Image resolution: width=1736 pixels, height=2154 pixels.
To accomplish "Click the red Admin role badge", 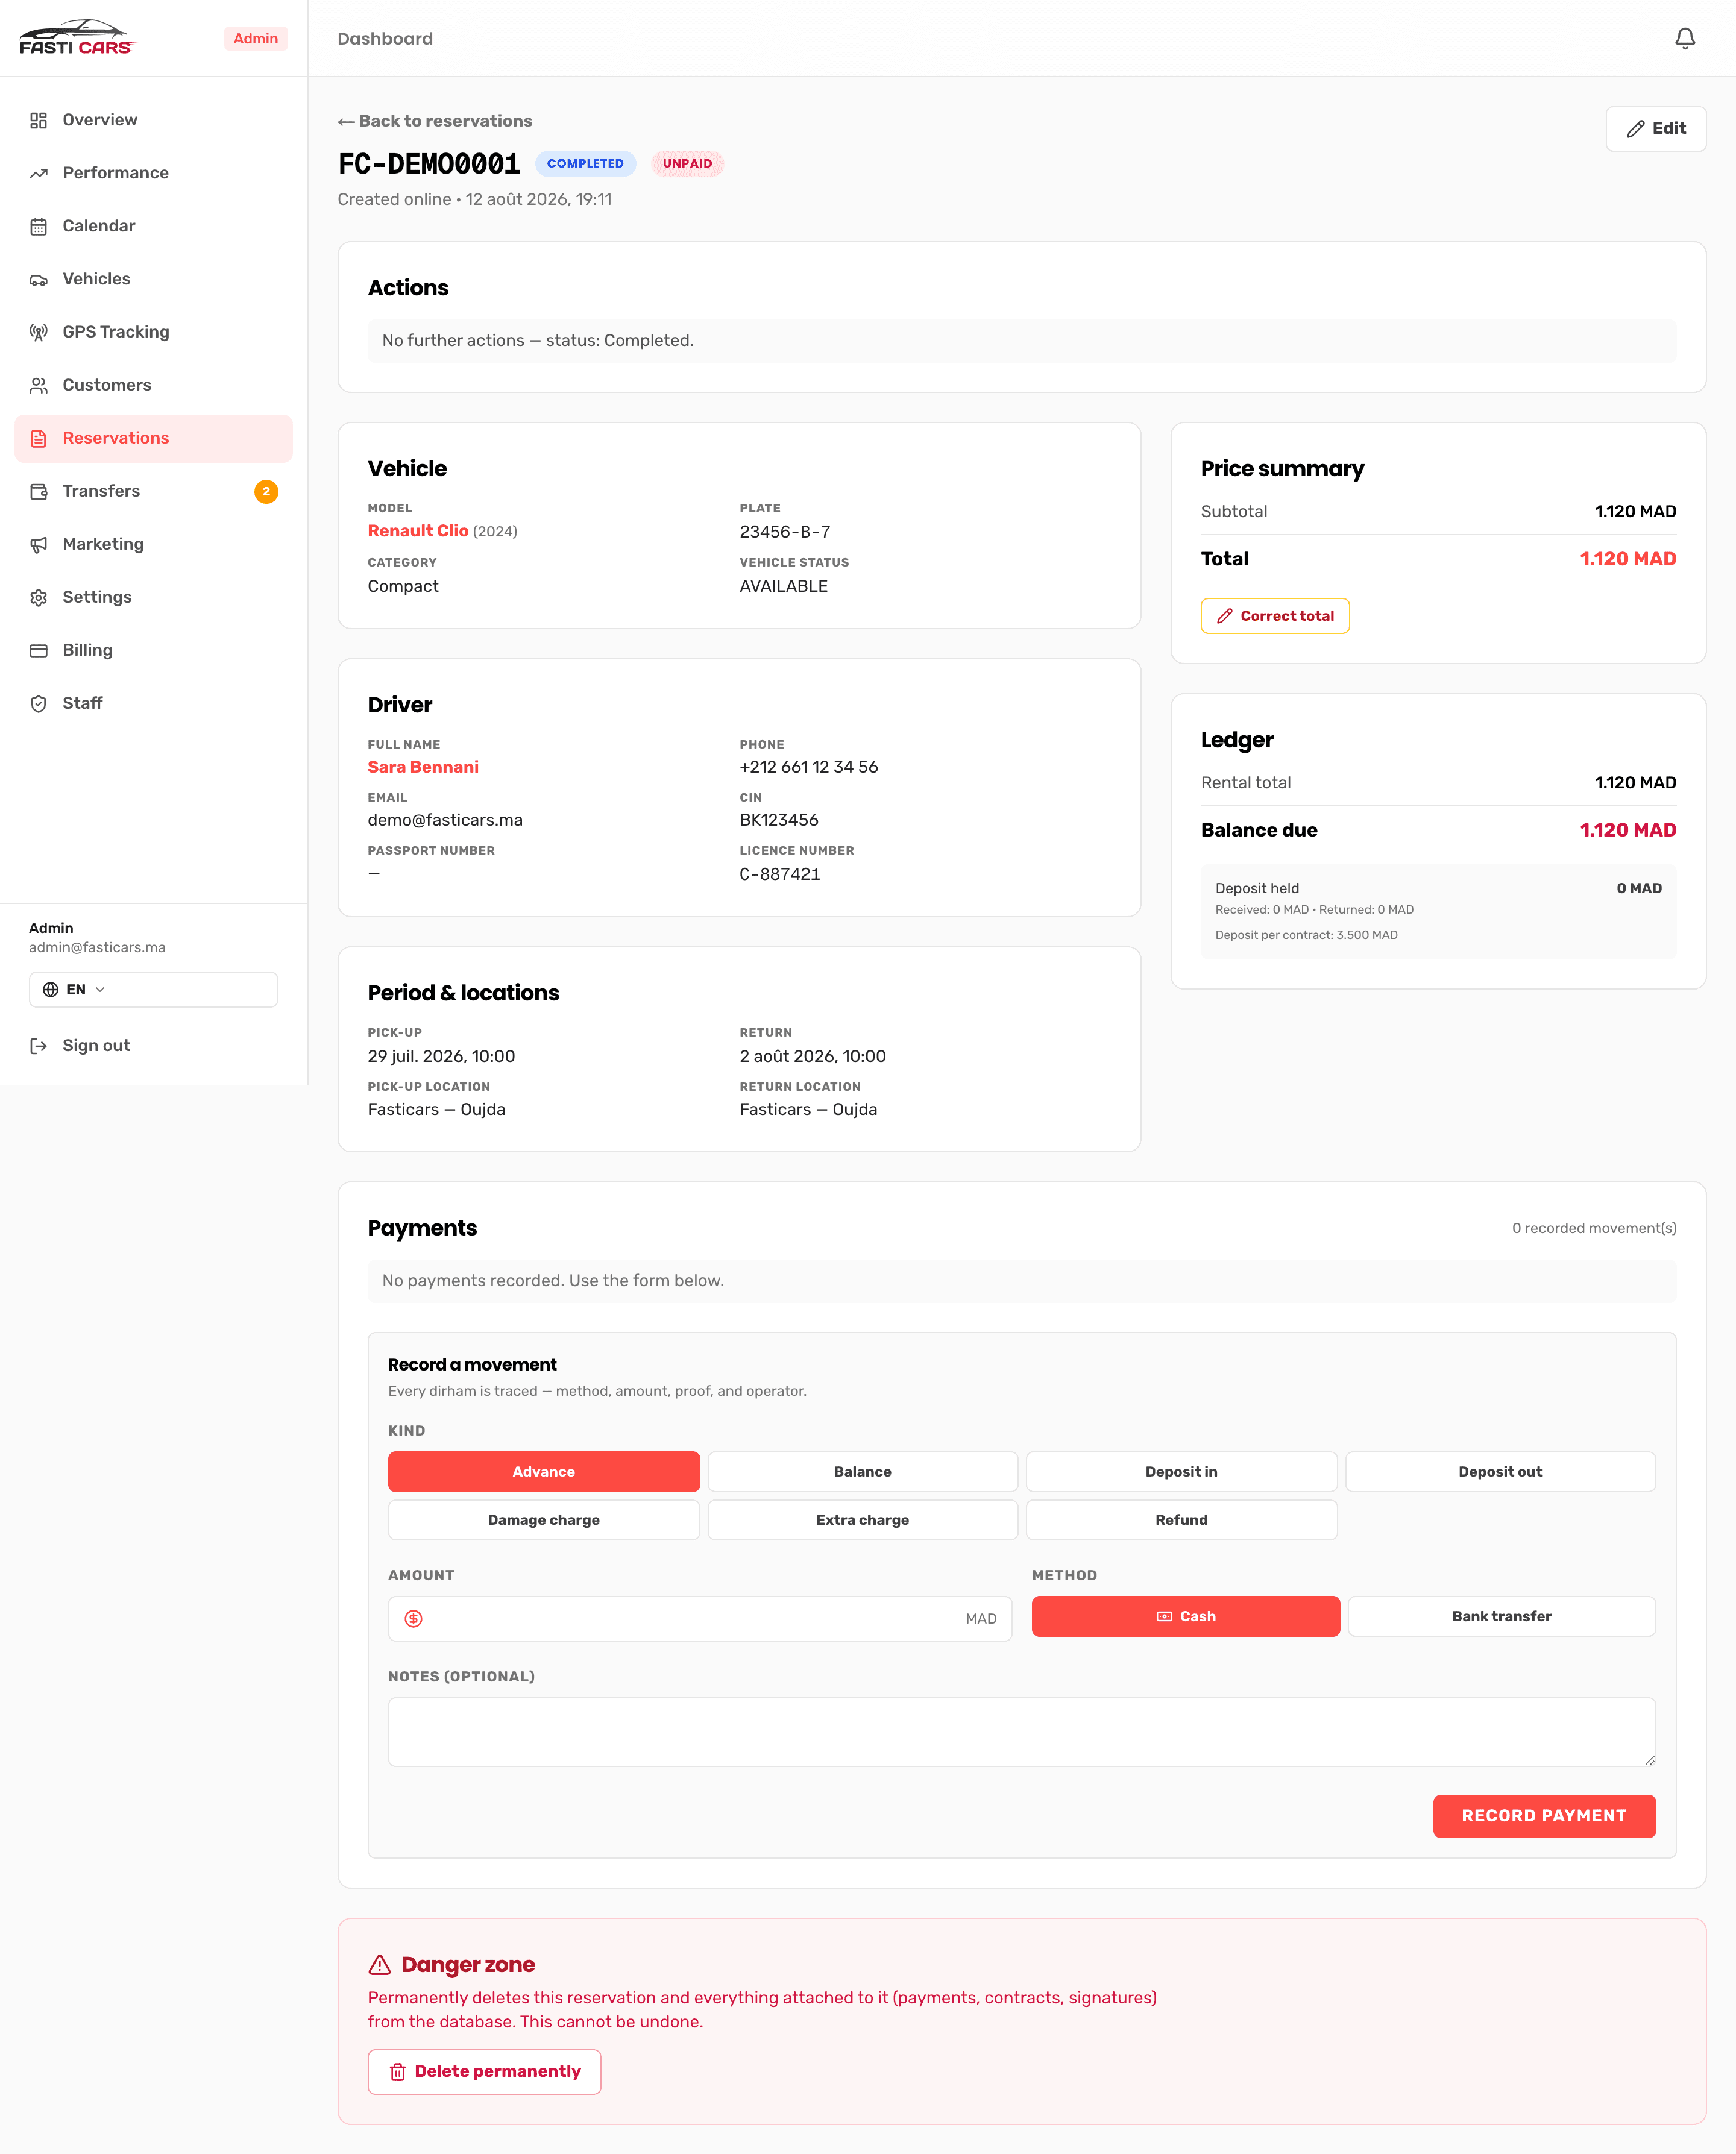I will click(x=255, y=38).
